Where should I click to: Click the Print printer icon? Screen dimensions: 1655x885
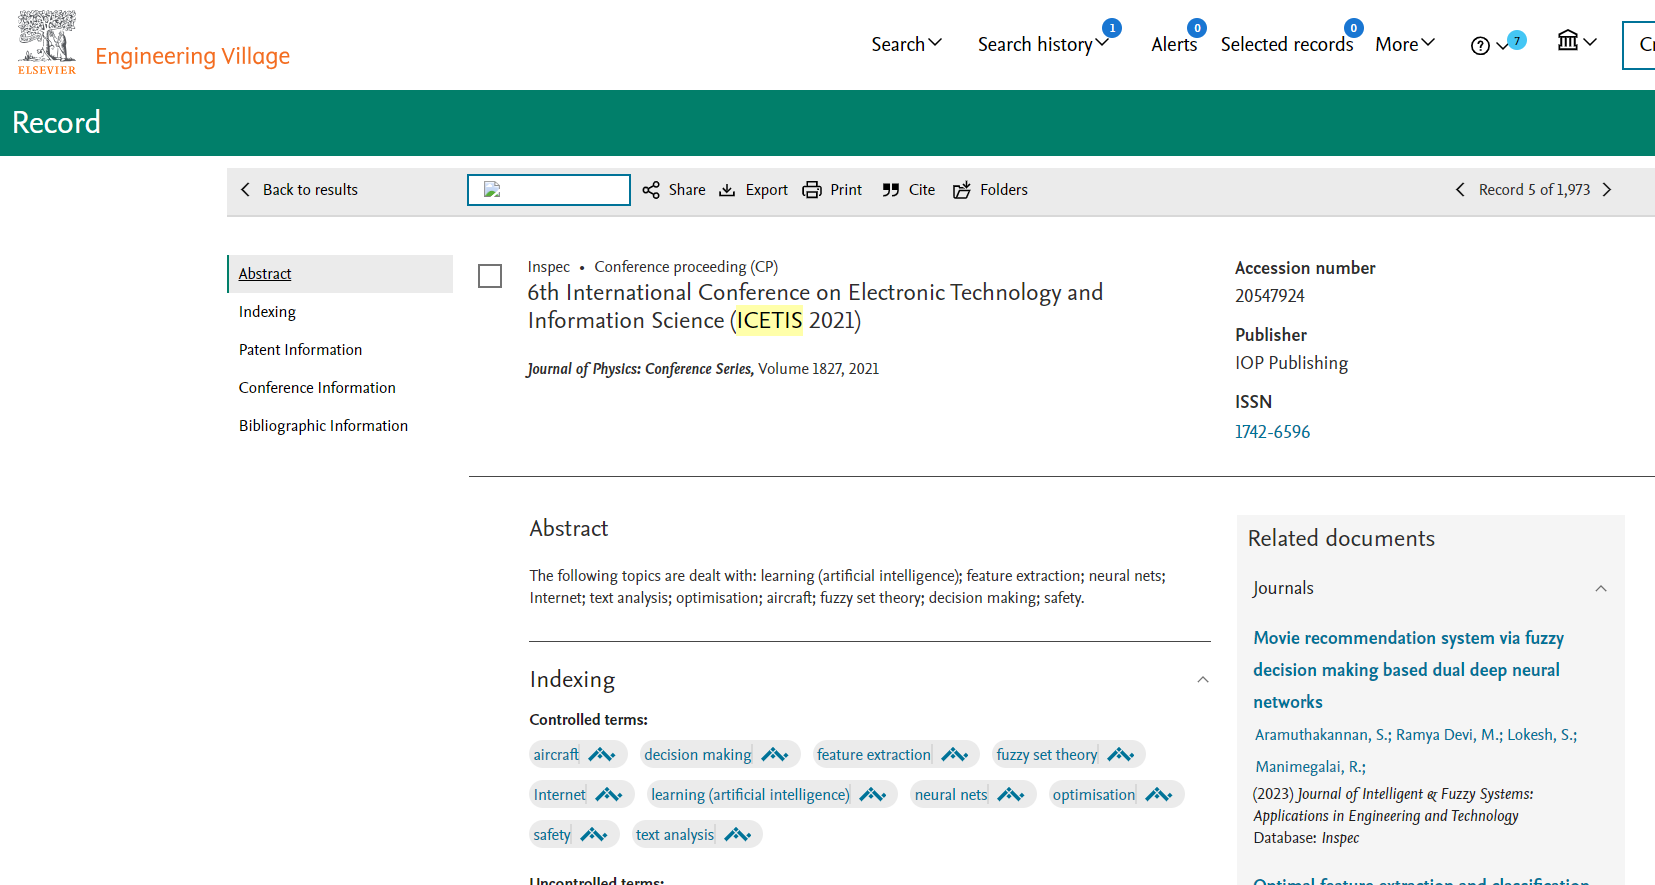pos(812,190)
